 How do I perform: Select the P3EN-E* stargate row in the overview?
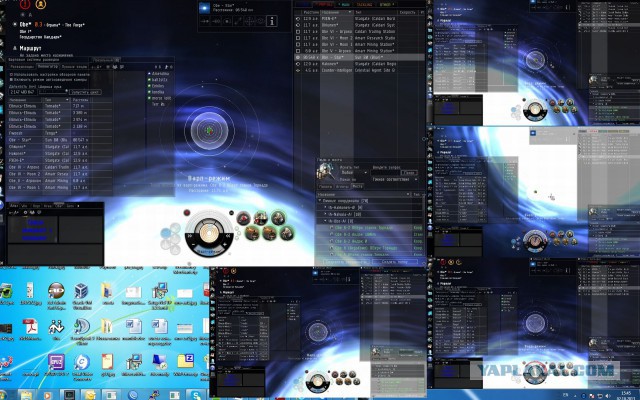click(x=359, y=19)
